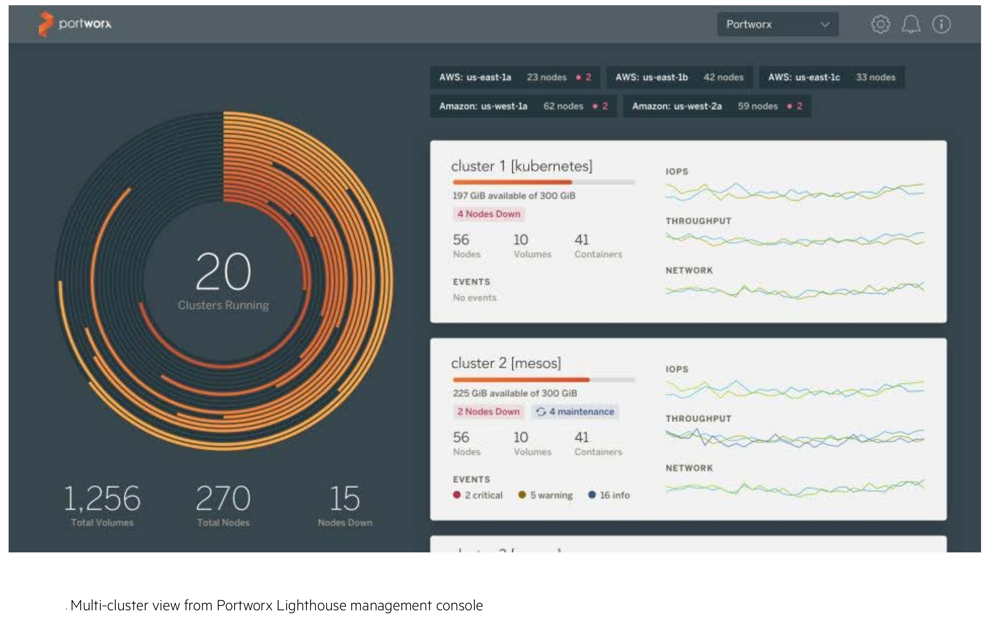Click the maintenance refresh icon in cluster 2

(540, 412)
